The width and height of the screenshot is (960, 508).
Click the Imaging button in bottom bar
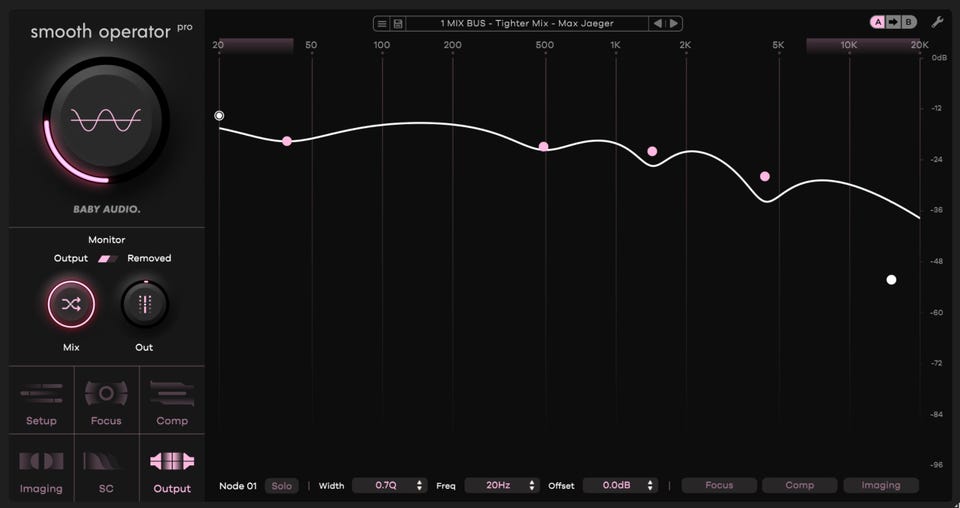(x=881, y=485)
